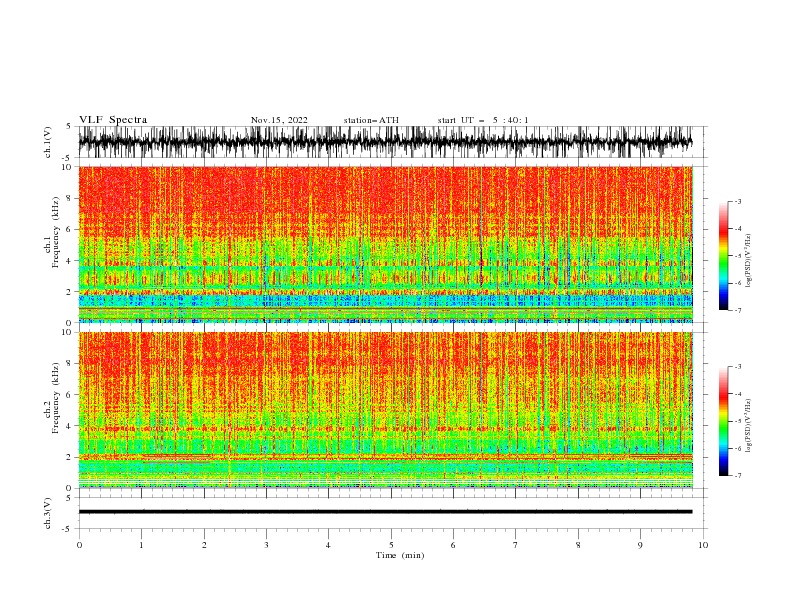The width and height of the screenshot is (792, 612).
Task: Click the "ch.3(V)" axis label
Action: tap(48, 513)
